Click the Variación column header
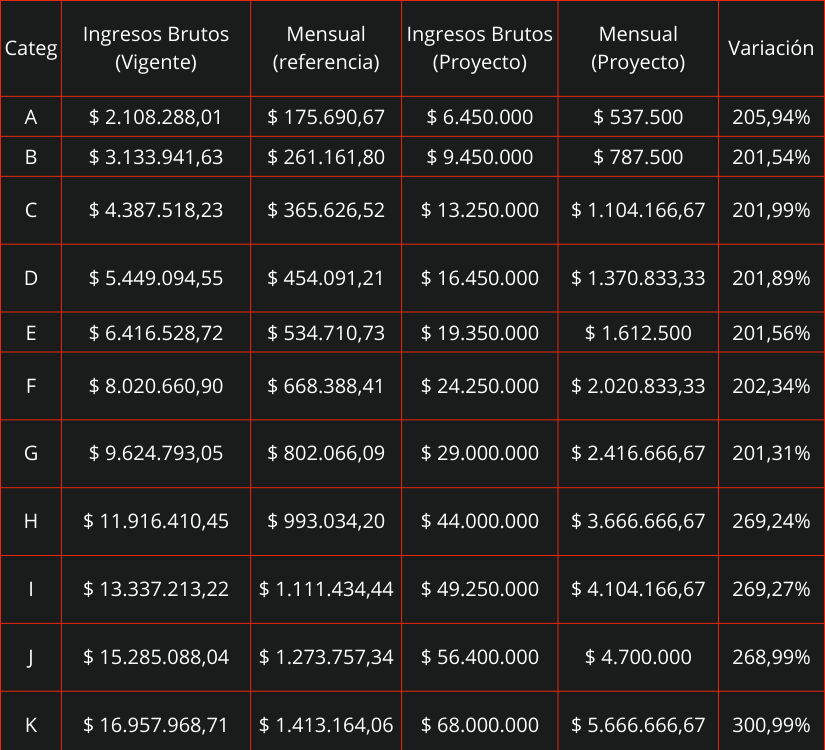Viewport: 825px width, 750px height. pos(771,48)
